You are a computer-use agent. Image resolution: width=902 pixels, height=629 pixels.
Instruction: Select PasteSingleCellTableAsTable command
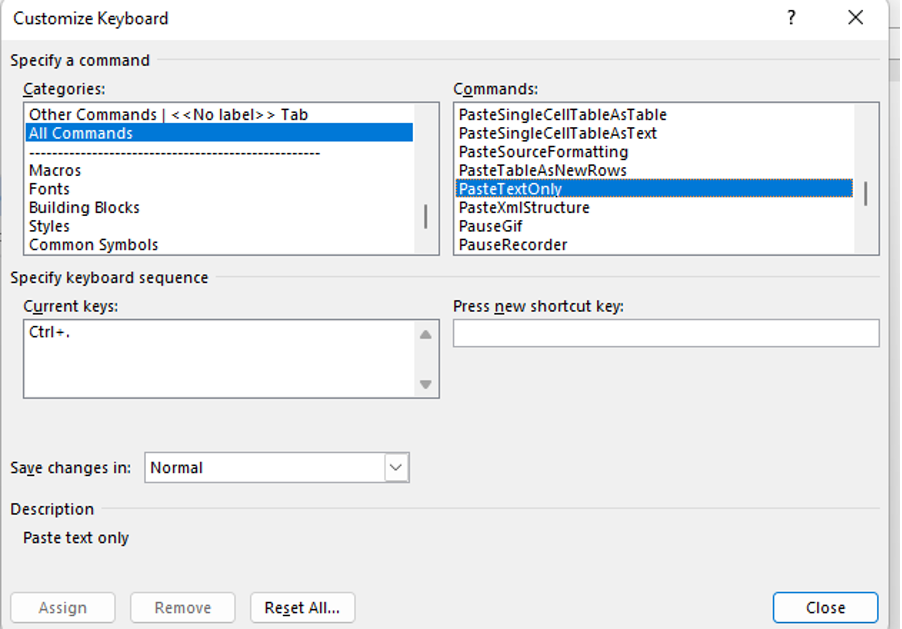tap(655, 115)
